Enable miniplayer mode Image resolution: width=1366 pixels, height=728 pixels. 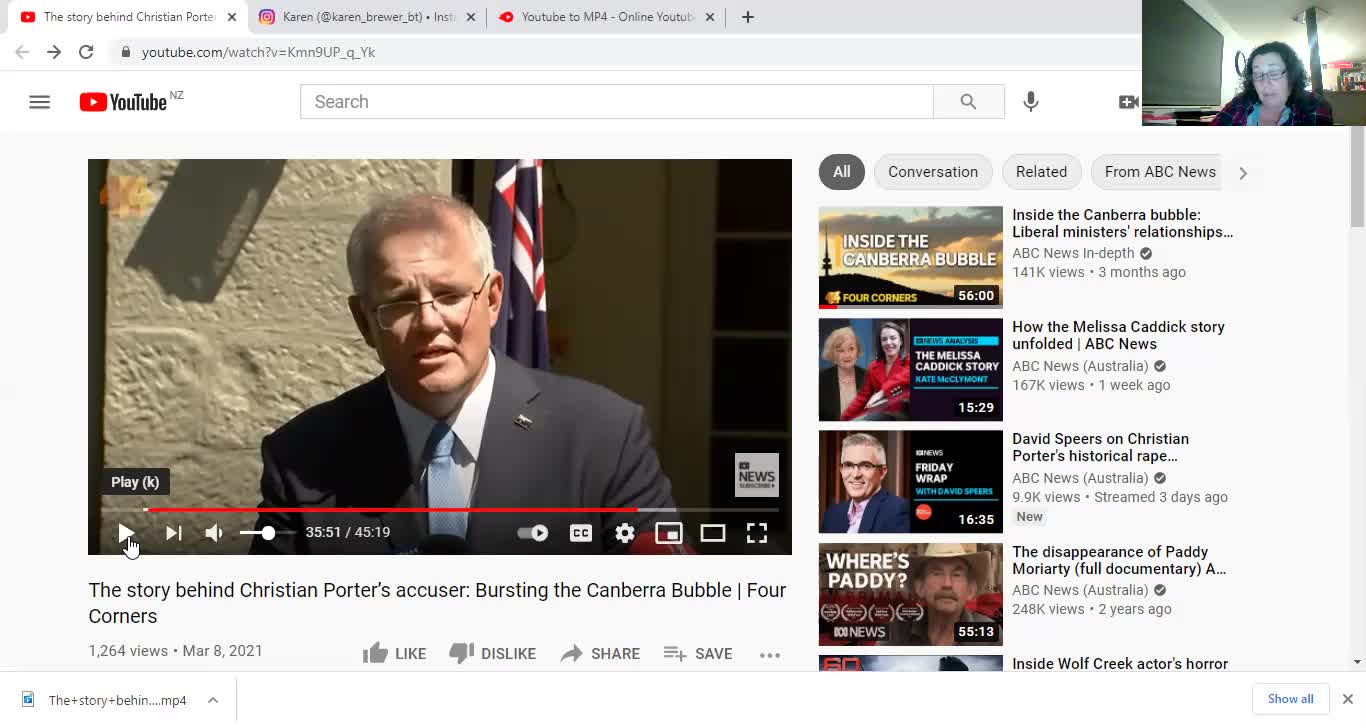669,533
